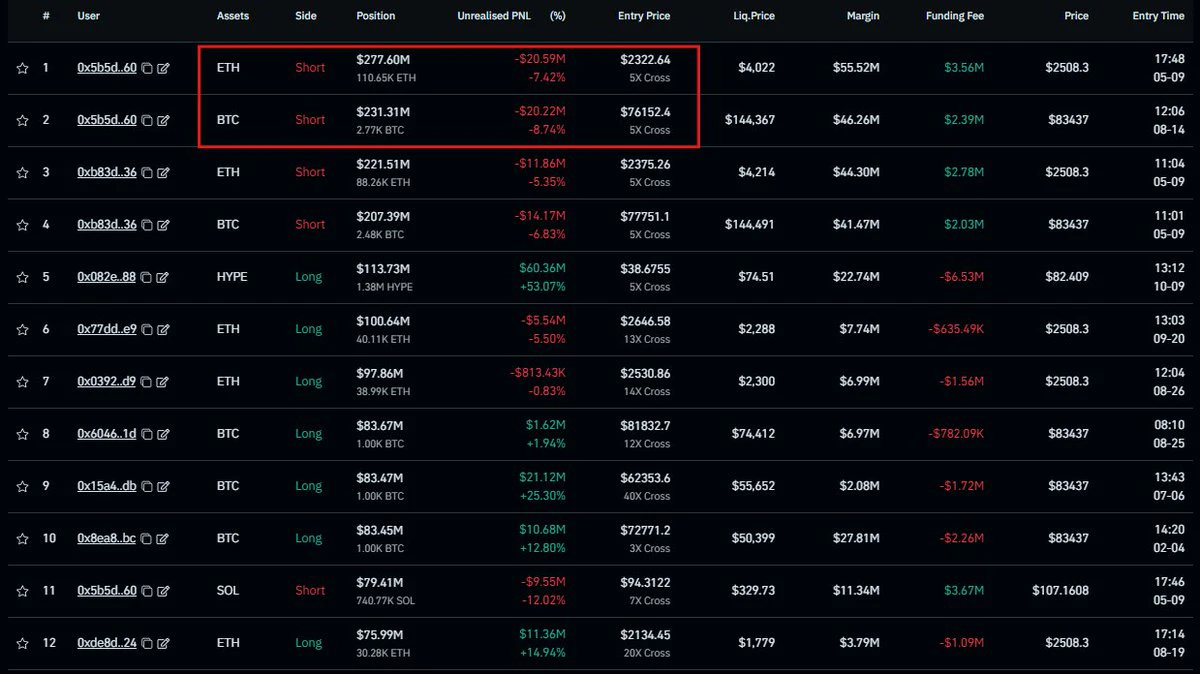Viewport: 1200px width, 674px height.
Task: Click the -$635.49K funding fee value
Action: [x=956, y=329]
